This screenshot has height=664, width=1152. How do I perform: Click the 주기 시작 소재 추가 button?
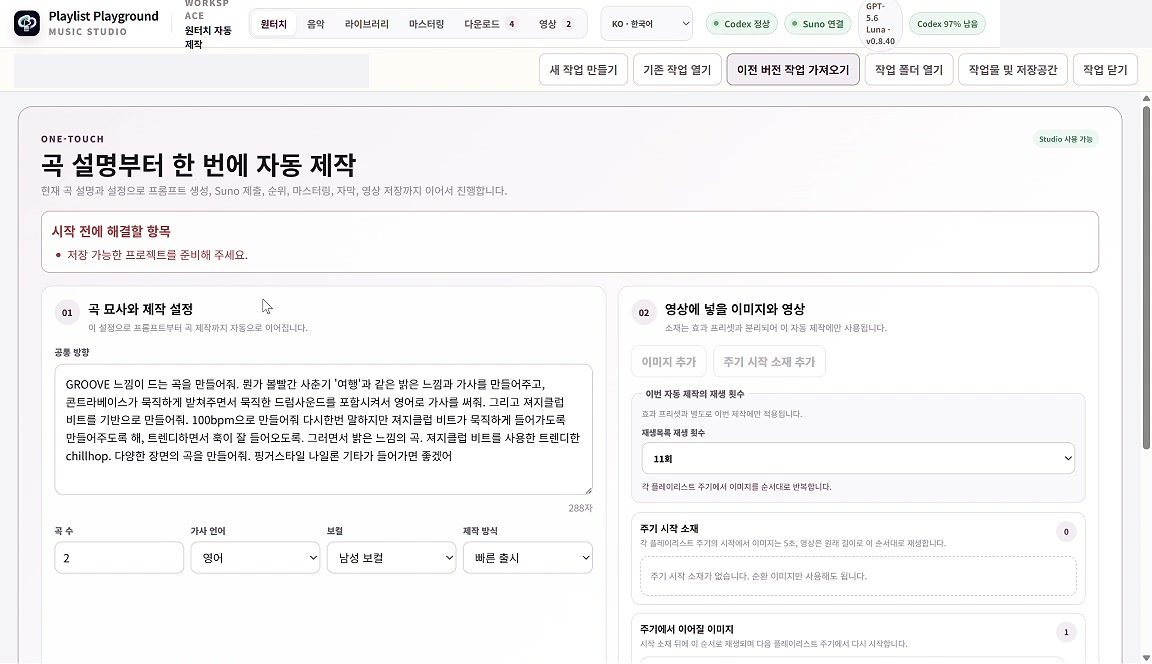click(769, 361)
